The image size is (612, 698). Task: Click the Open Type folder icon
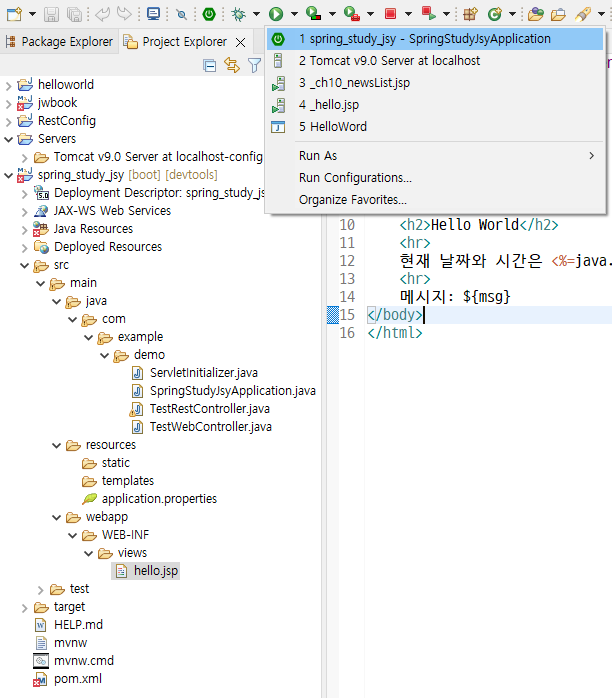pos(535,14)
